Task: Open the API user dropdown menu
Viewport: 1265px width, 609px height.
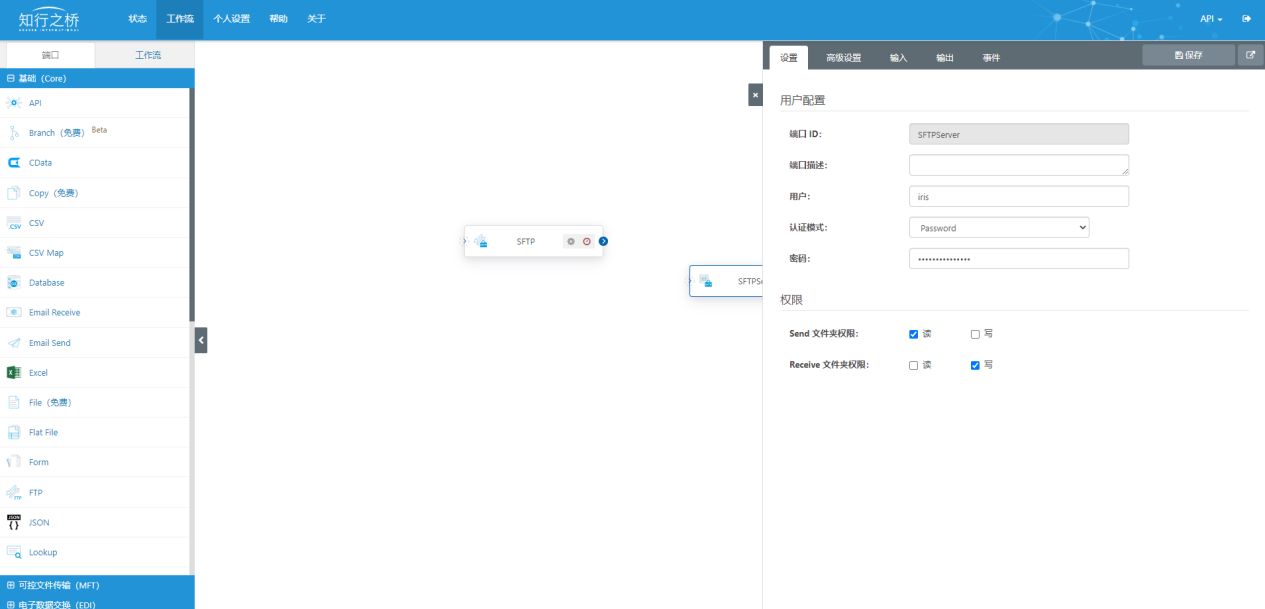Action: pos(1210,19)
